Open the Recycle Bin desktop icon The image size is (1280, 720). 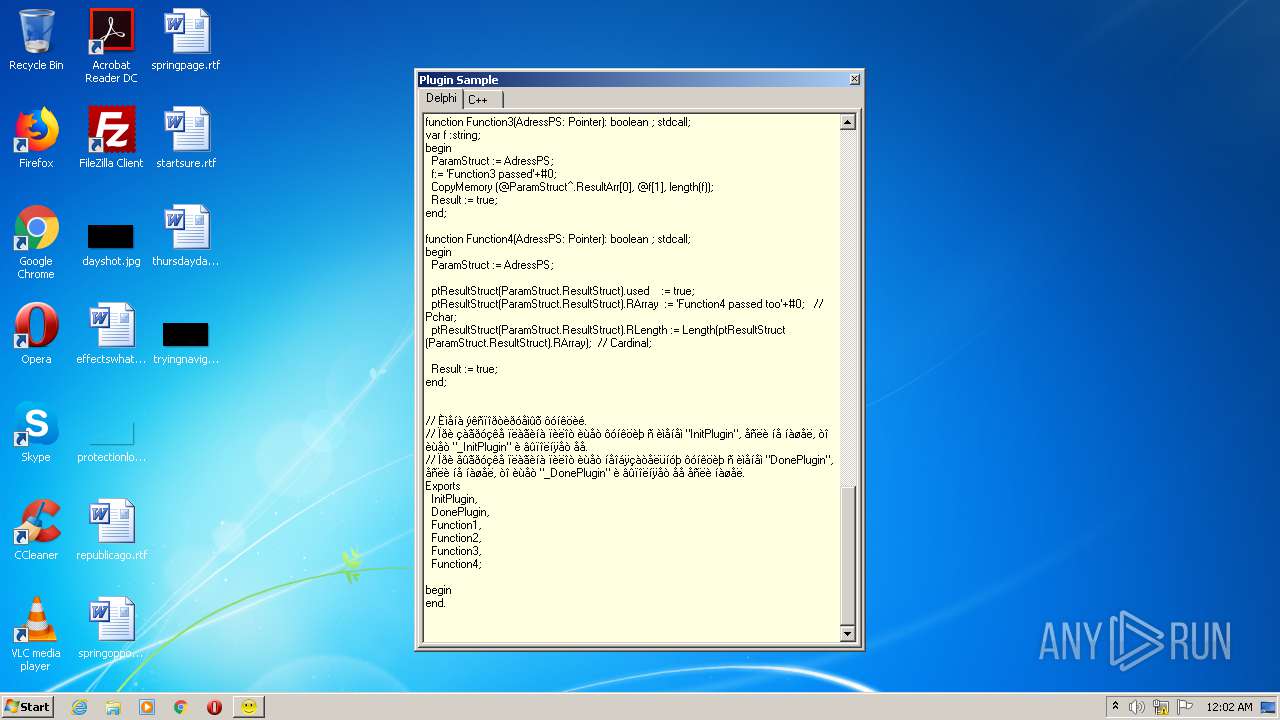[36, 41]
